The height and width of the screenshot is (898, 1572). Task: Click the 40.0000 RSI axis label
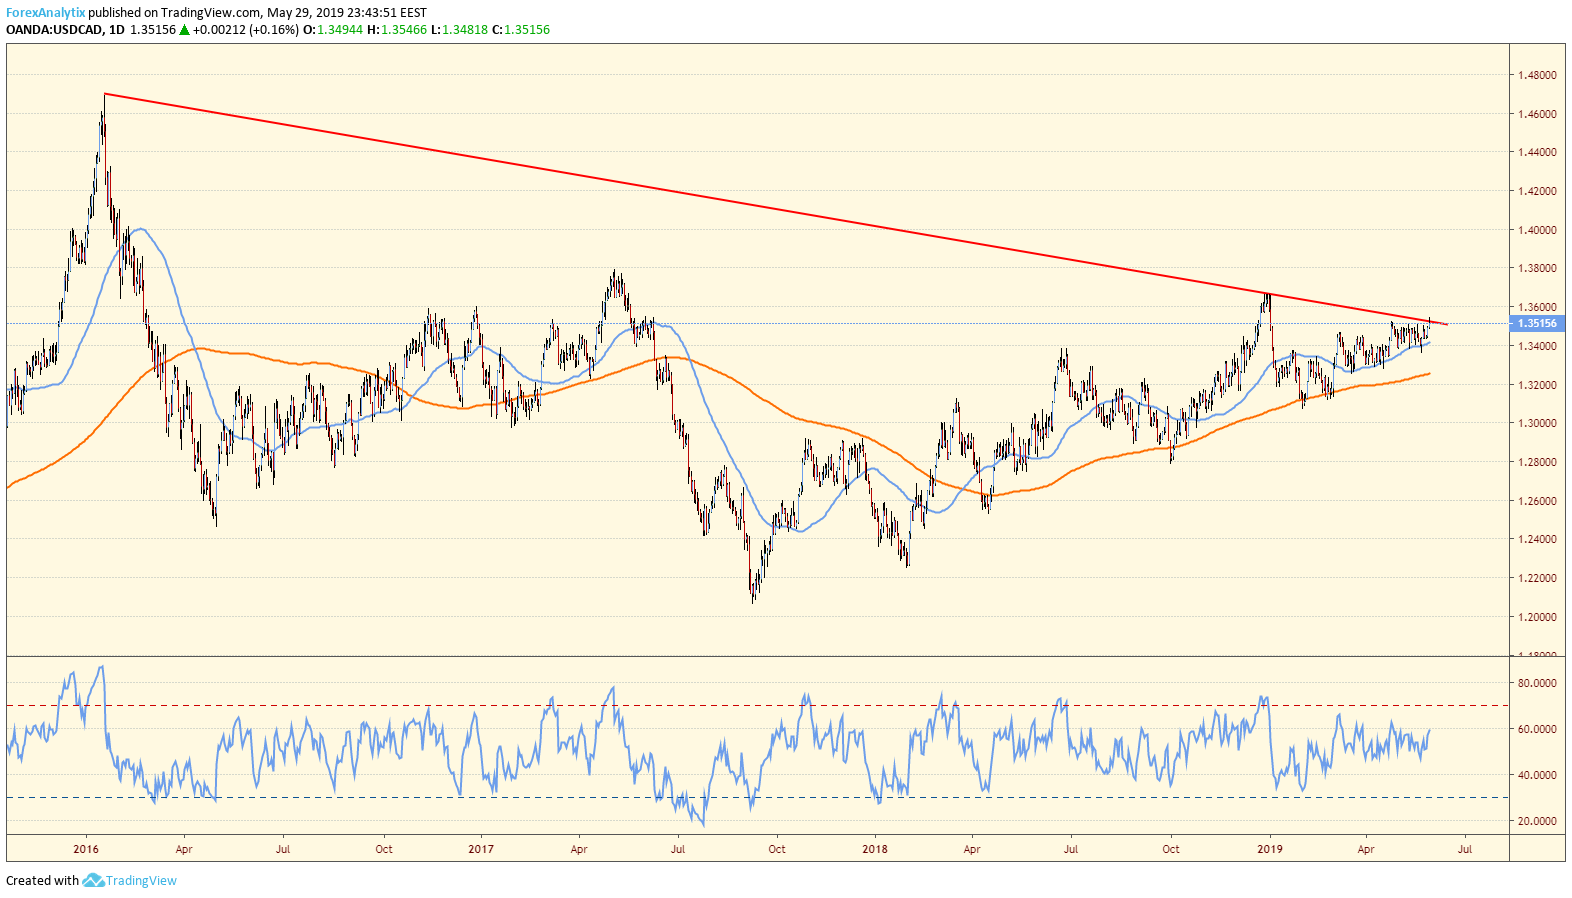(1536, 775)
